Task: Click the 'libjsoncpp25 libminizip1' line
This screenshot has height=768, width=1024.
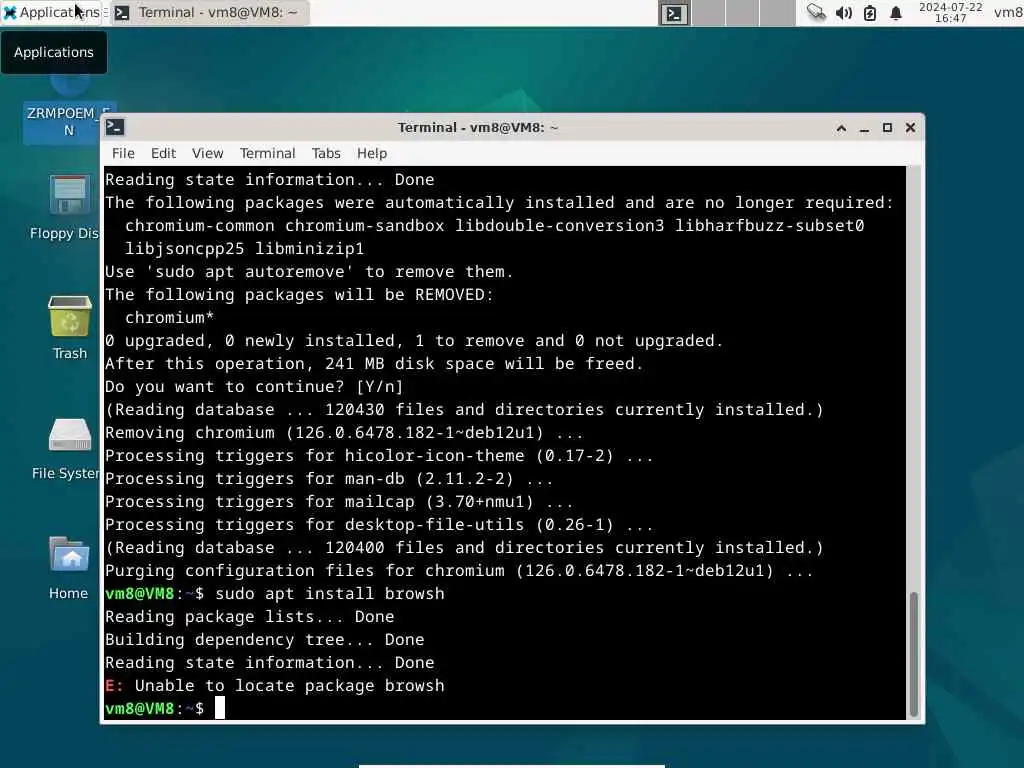Action: pos(244,249)
